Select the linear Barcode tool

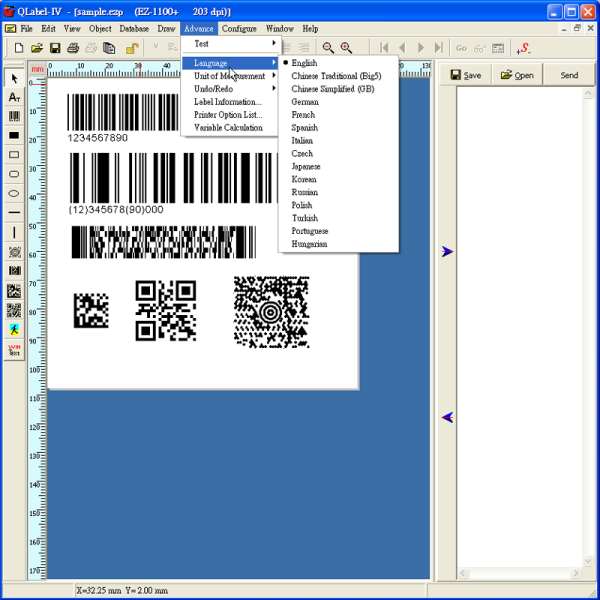point(14,116)
